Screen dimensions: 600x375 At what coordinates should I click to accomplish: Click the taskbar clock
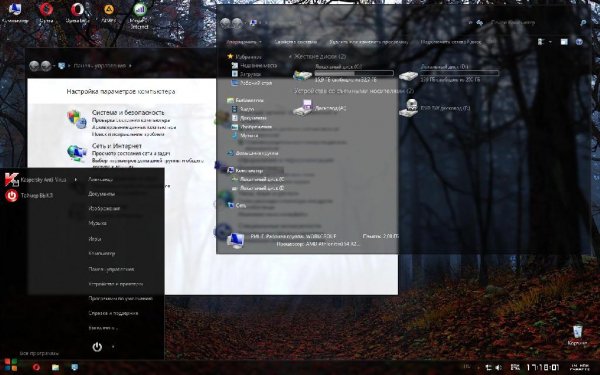(x=543, y=367)
